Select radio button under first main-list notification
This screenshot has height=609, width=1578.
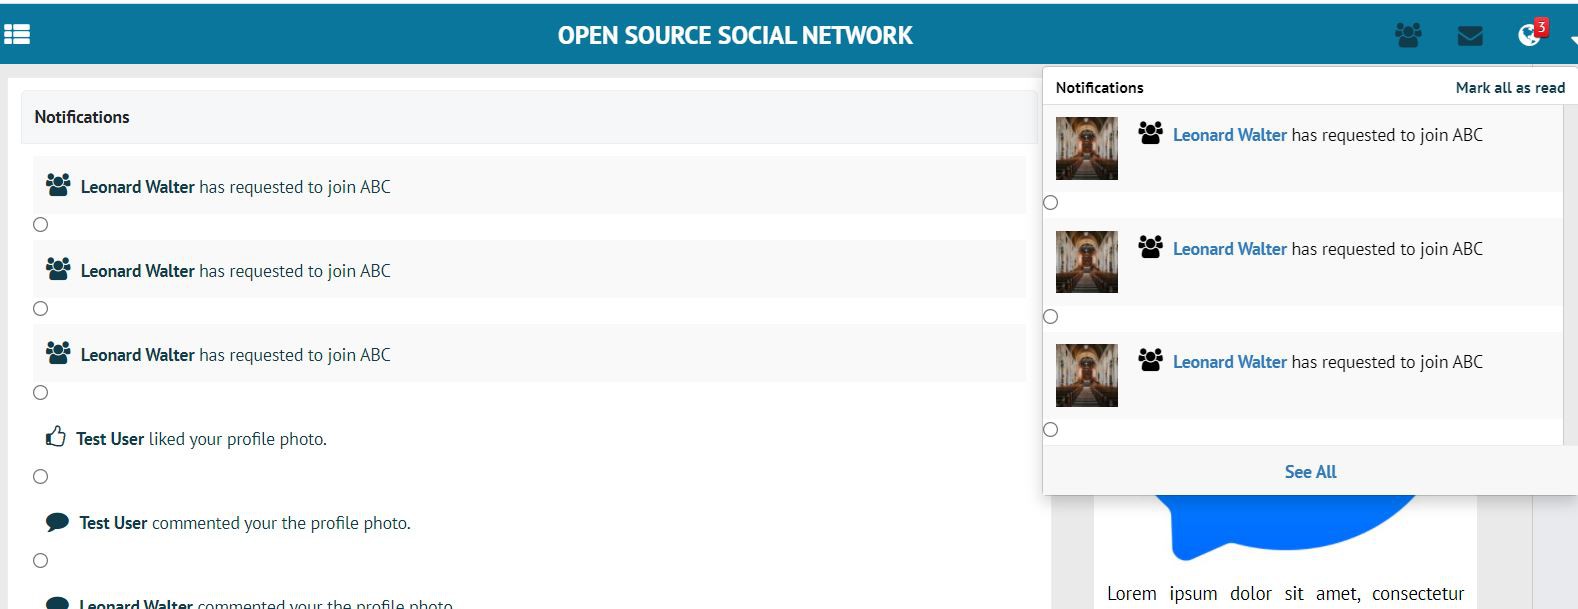point(41,224)
